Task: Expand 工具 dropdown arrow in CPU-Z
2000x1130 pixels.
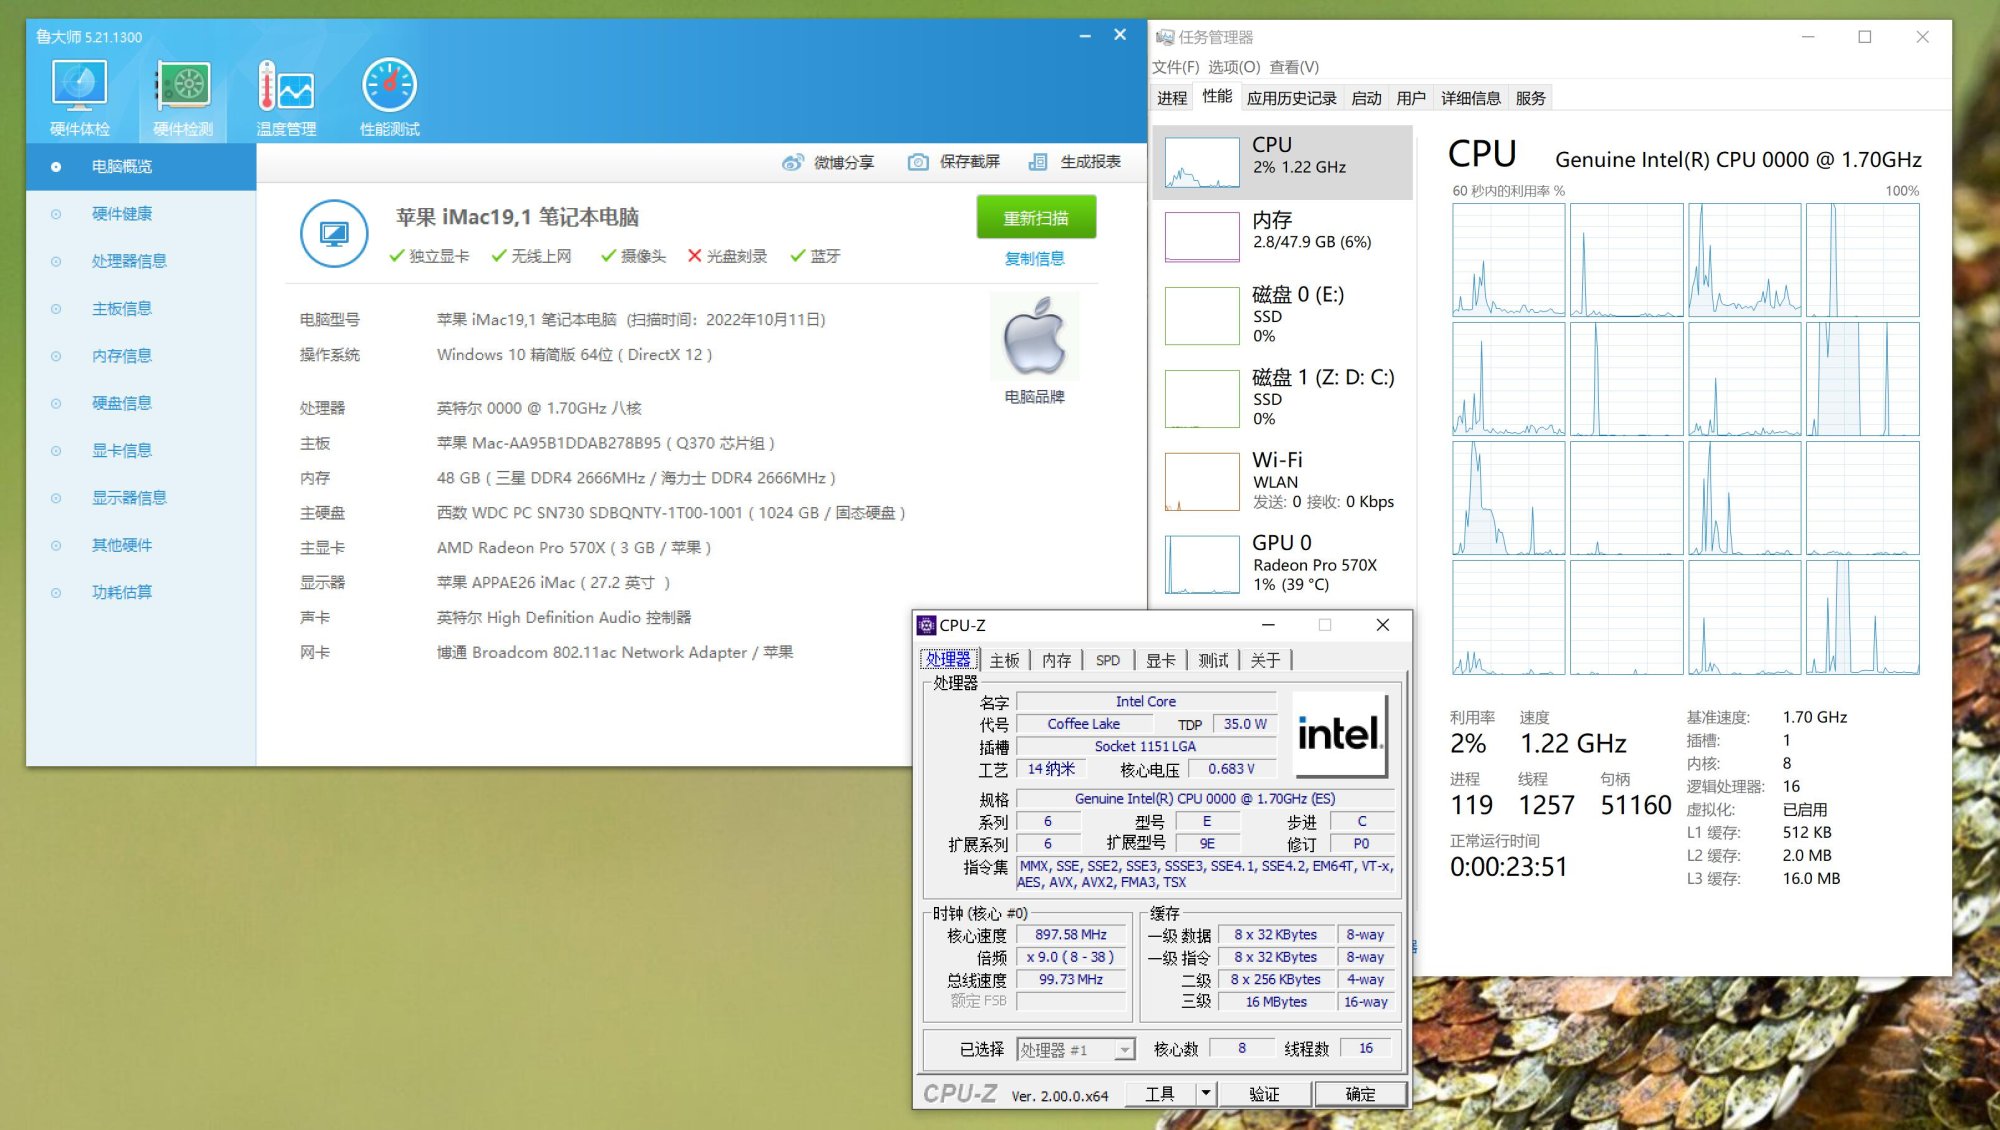Action: click(1206, 1093)
